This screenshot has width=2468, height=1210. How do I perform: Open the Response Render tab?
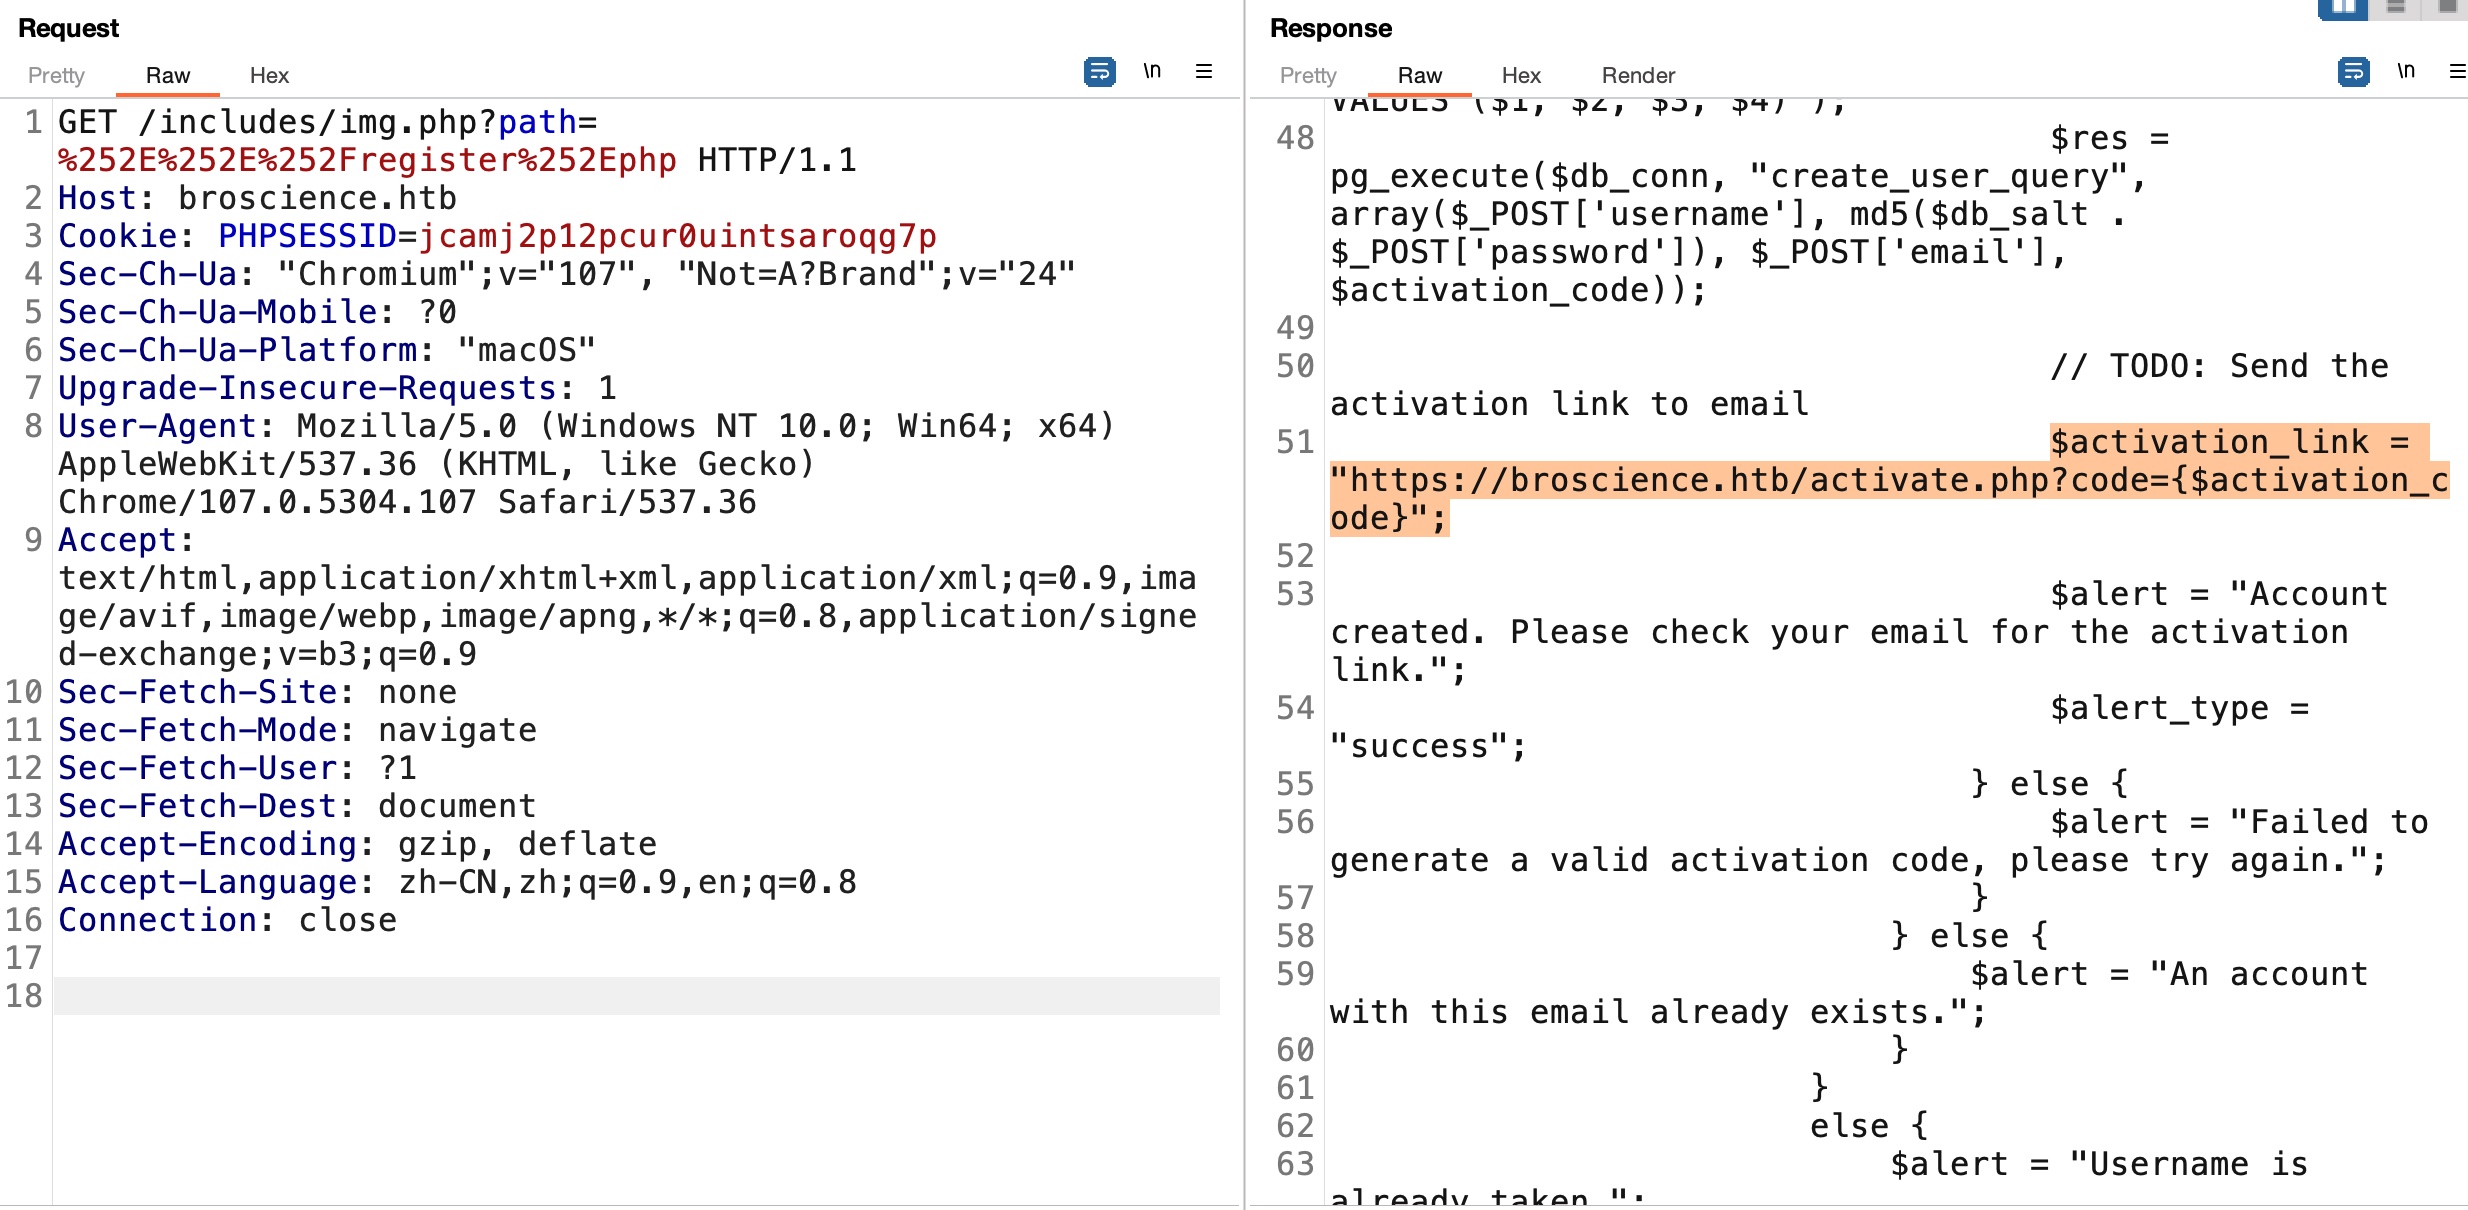[x=1638, y=75]
